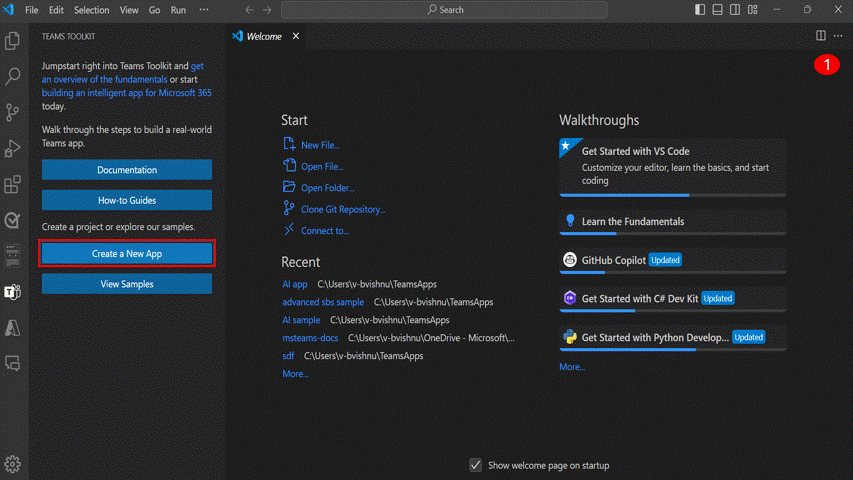Click the Open Folder... link

pyautogui.click(x=327, y=188)
